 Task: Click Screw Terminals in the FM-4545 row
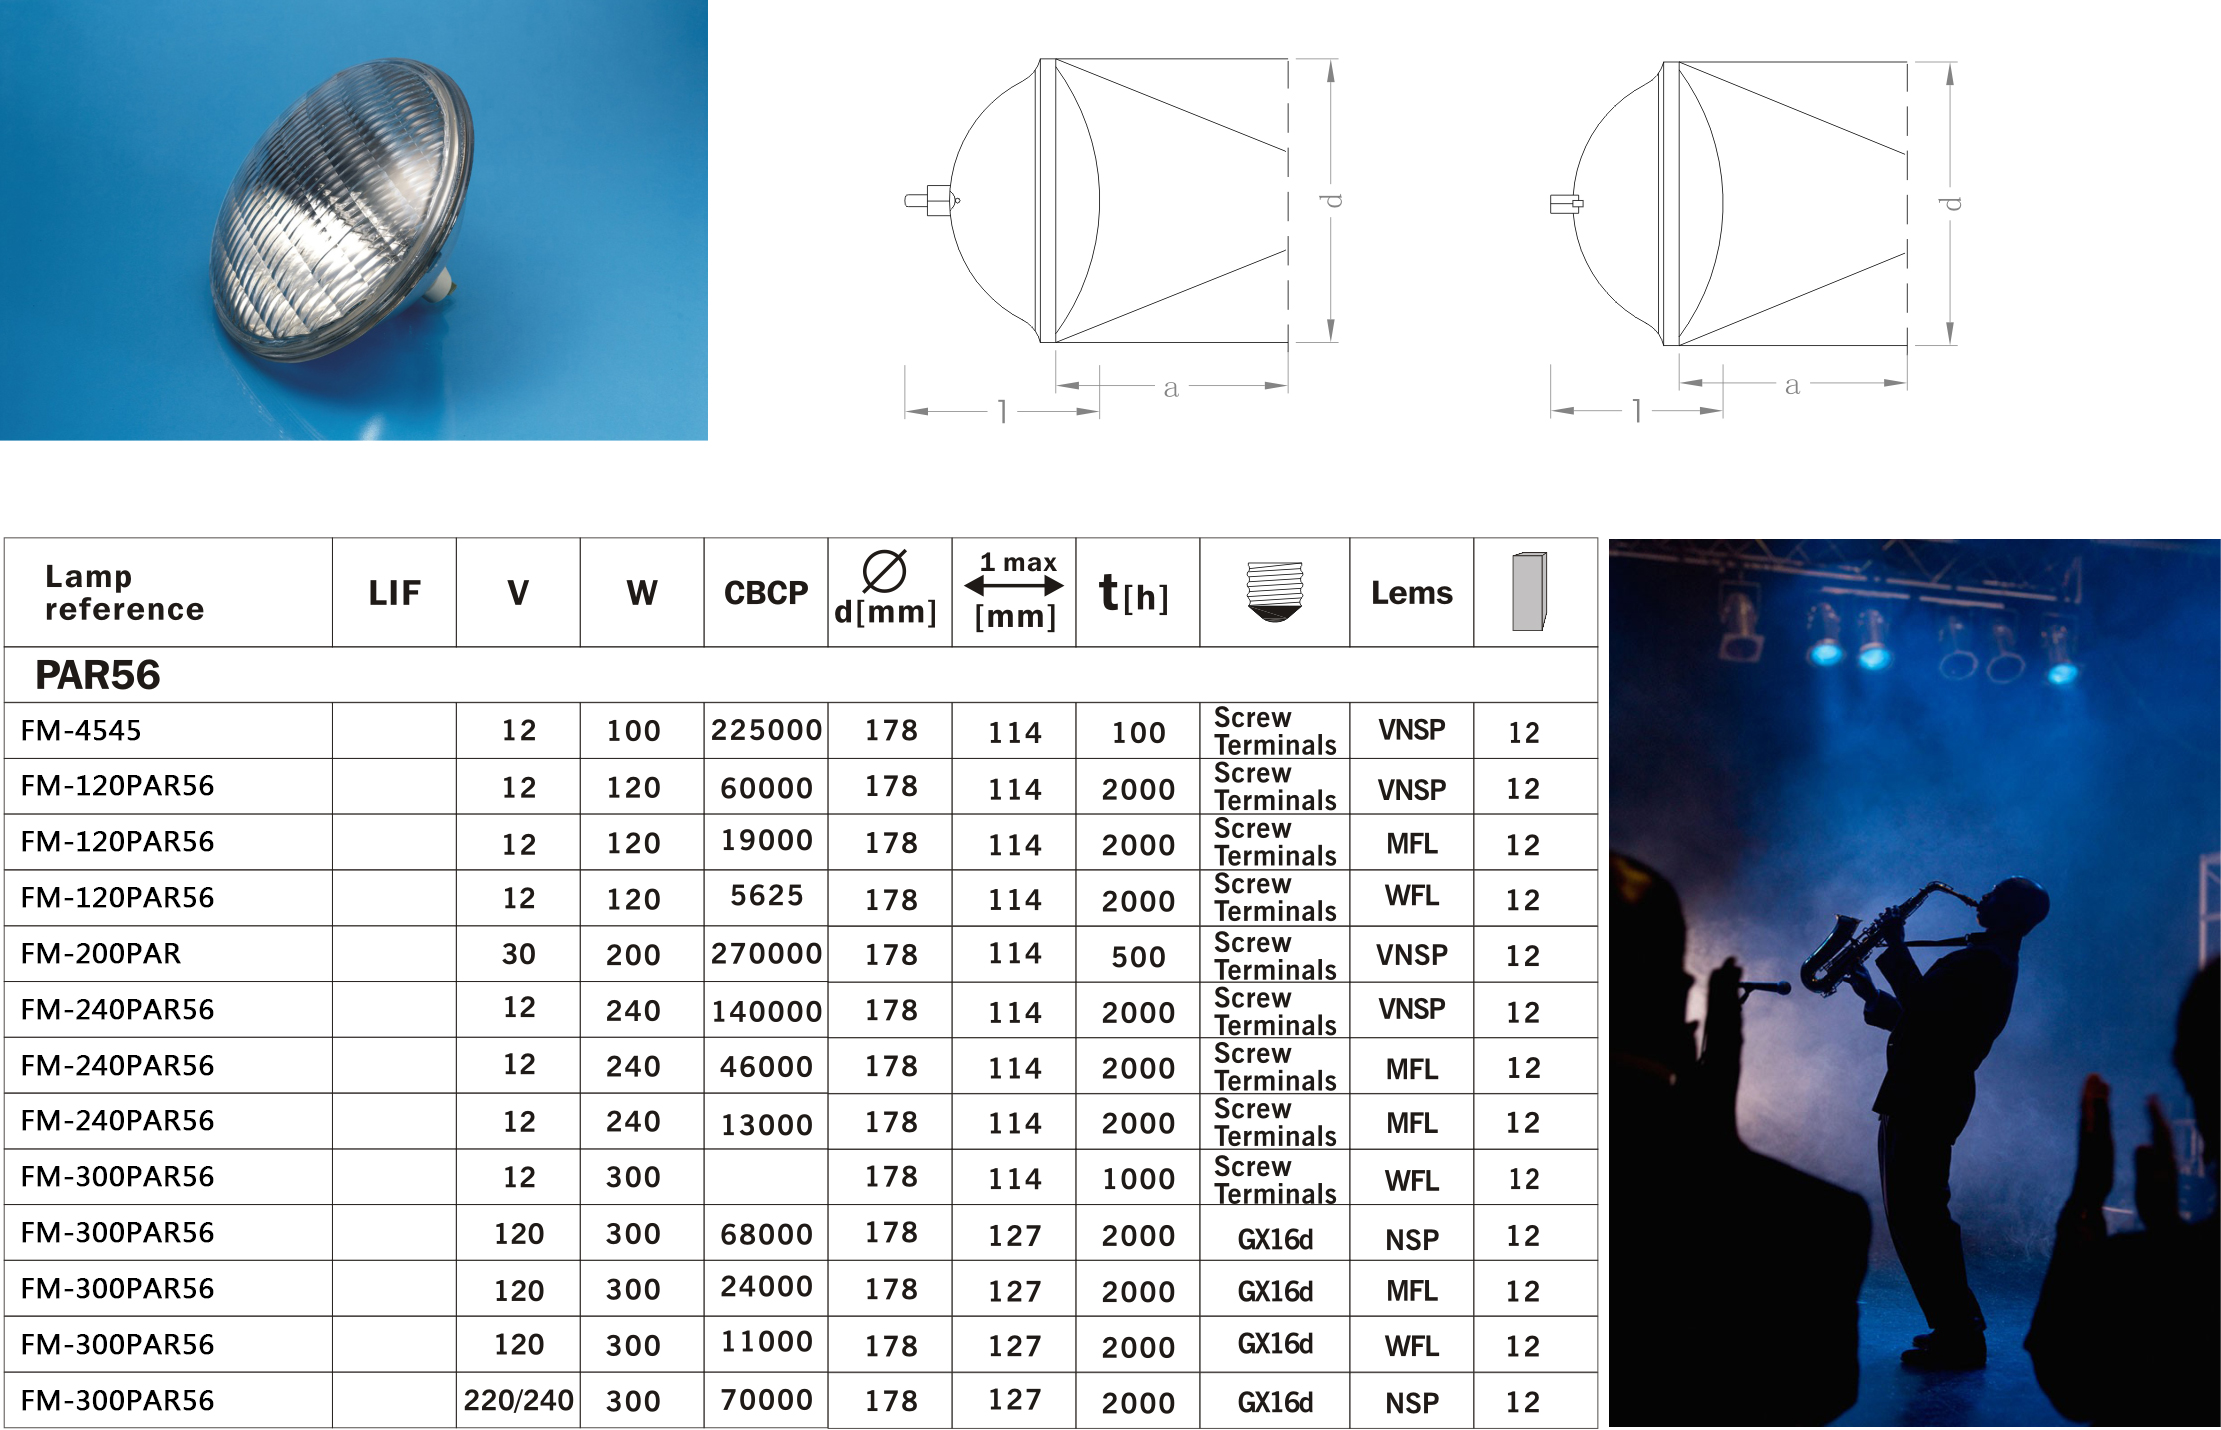click(1275, 732)
